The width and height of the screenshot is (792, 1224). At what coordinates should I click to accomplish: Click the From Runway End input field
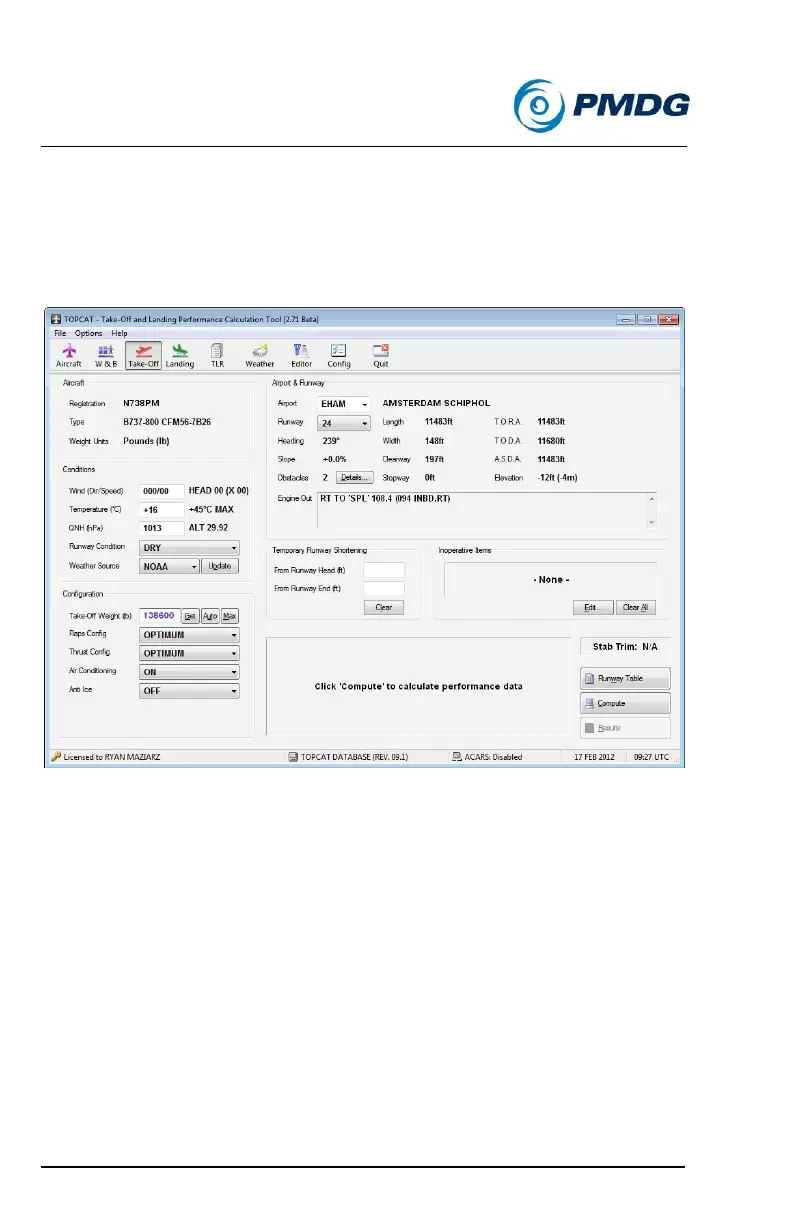(383, 589)
